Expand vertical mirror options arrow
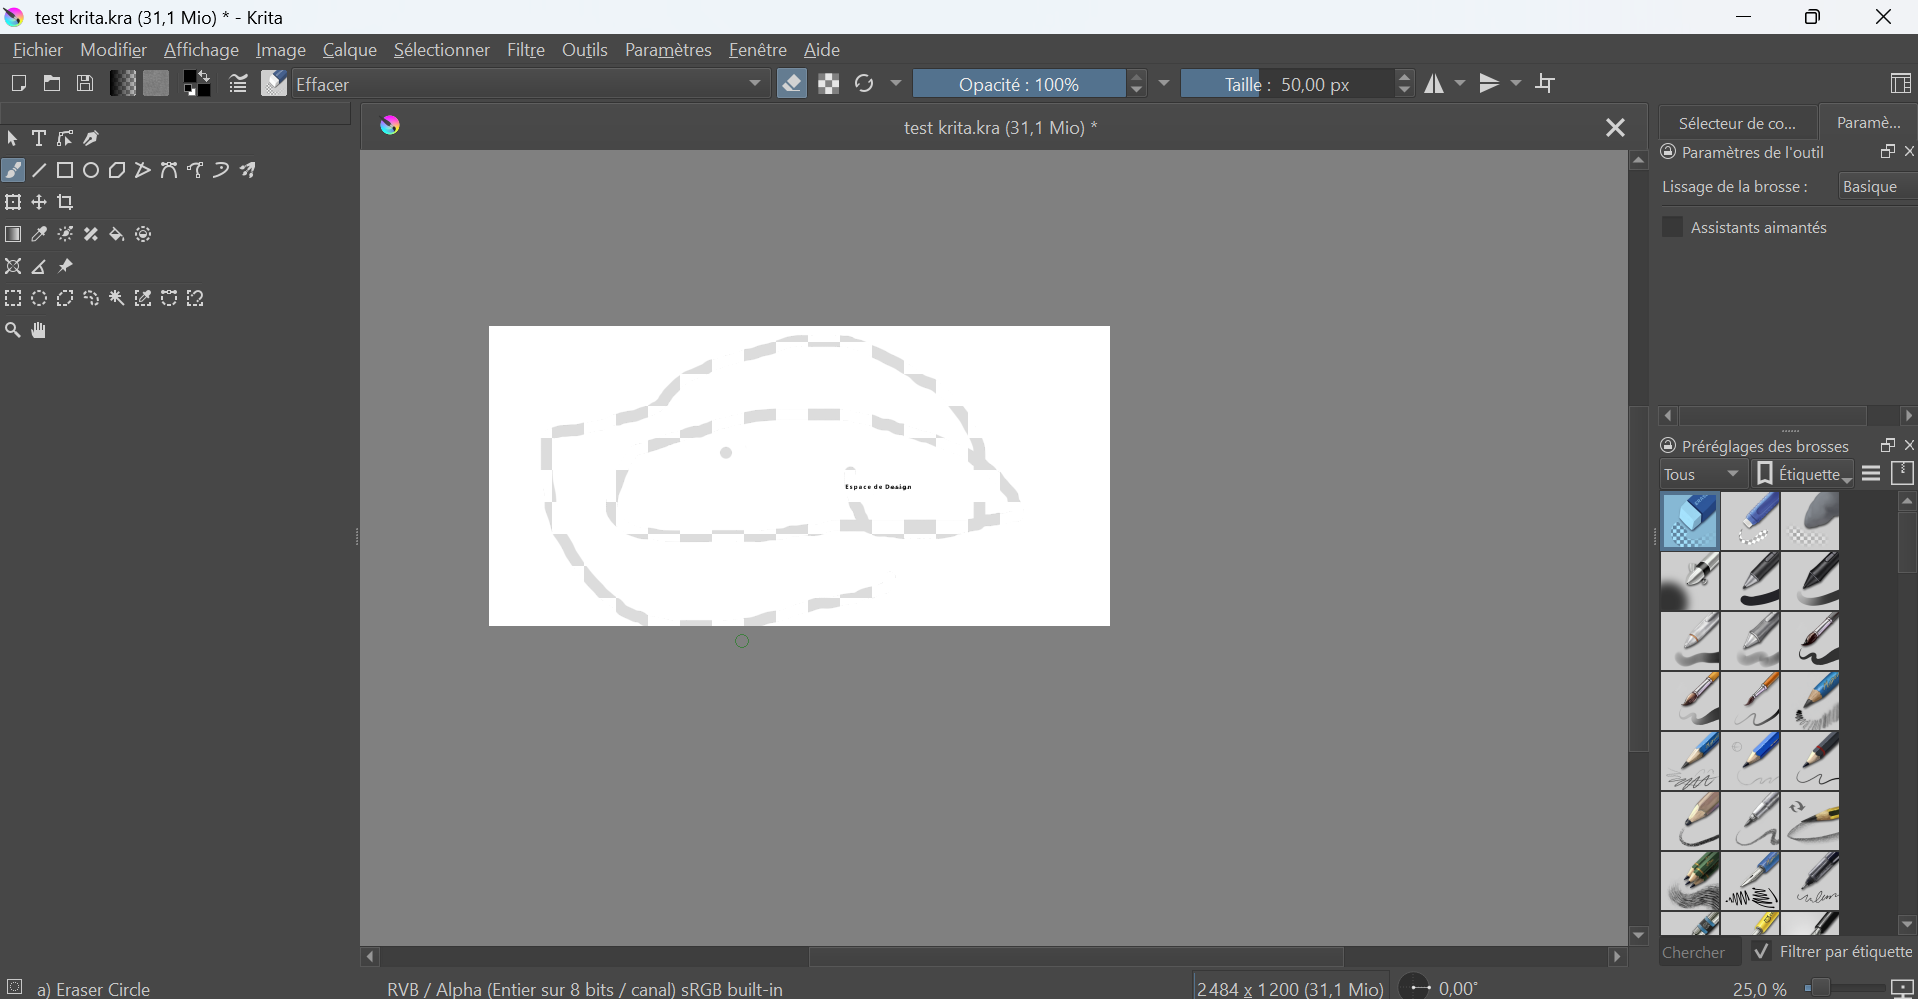1918x999 pixels. pos(1516,84)
